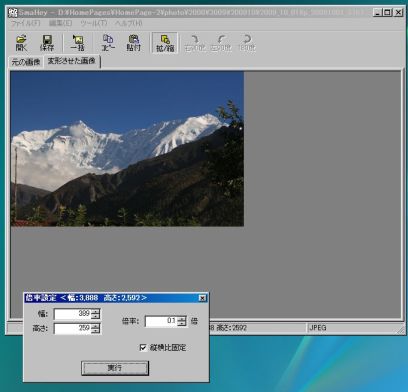The width and height of the screenshot is (408, 392).
Task: Switch to the 元の画像 tab
Action: [x=26, y=62]
